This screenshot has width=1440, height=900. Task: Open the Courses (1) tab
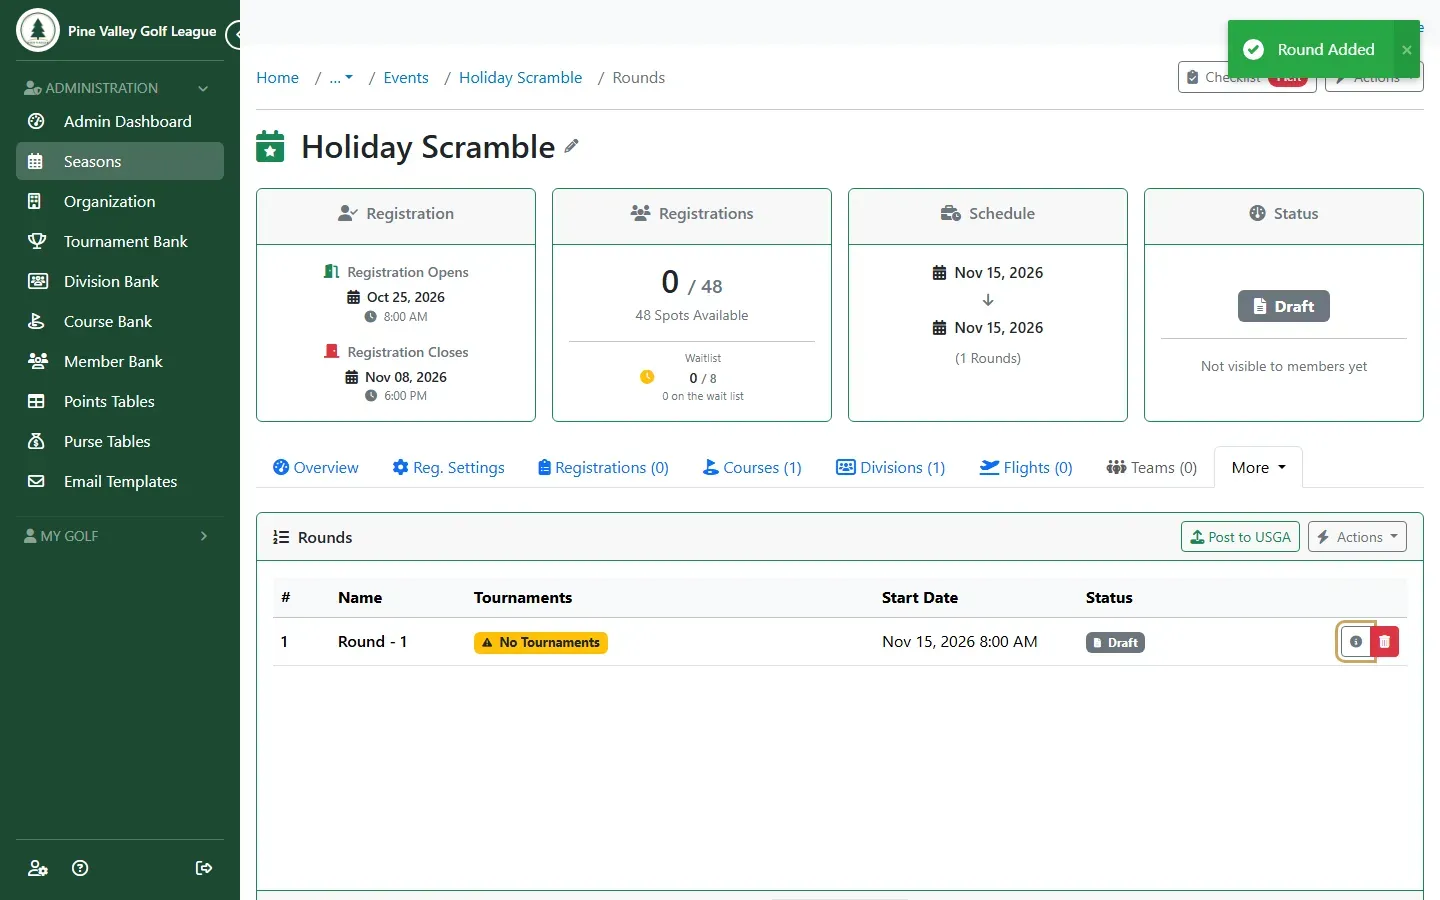tap(752, 467)
